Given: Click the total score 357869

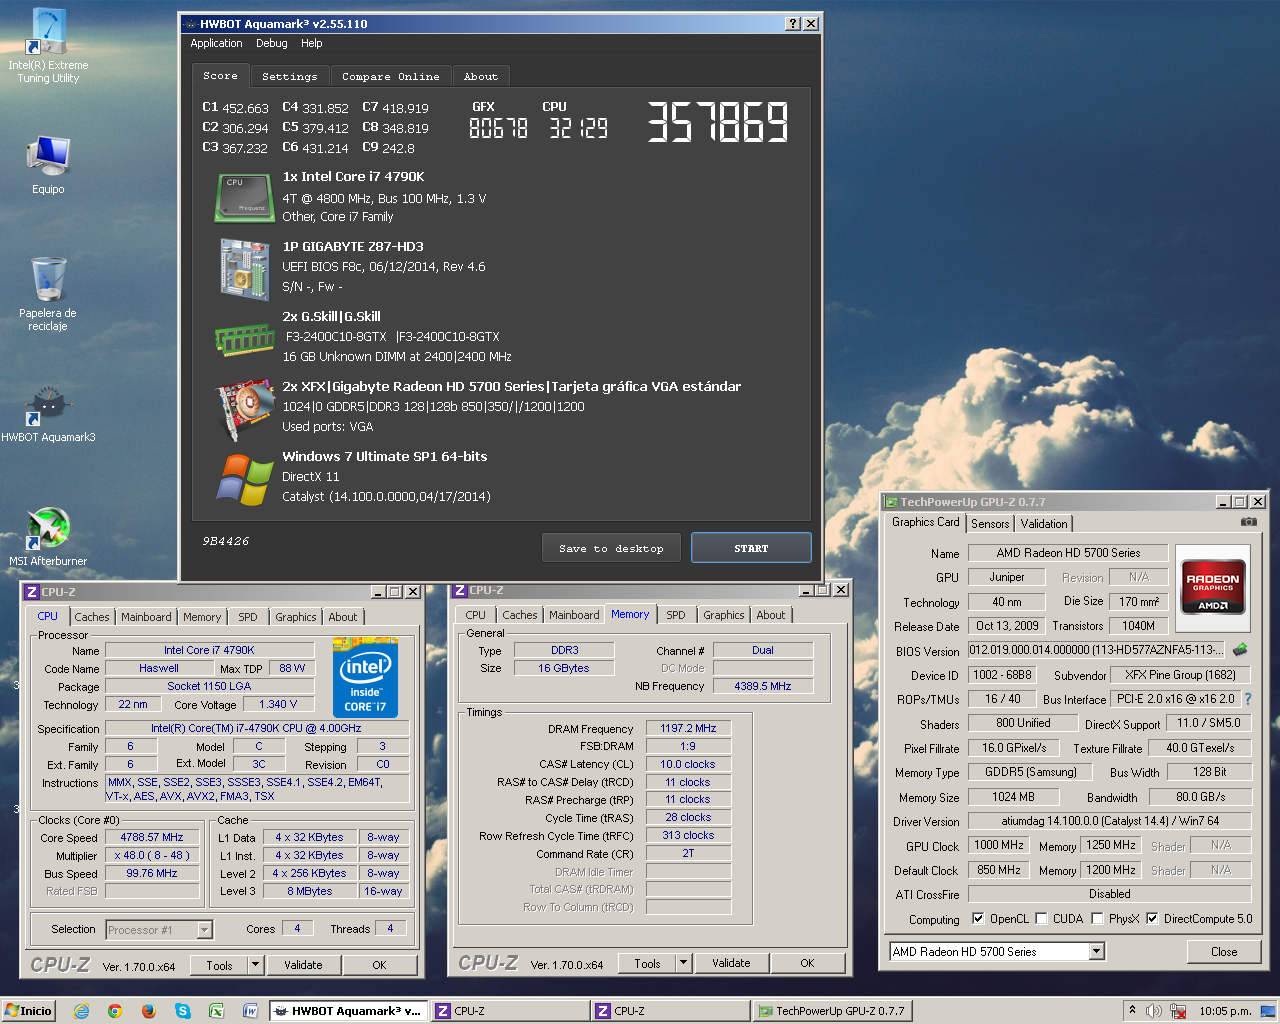Looking at the screenshot, I should [717, 122].
